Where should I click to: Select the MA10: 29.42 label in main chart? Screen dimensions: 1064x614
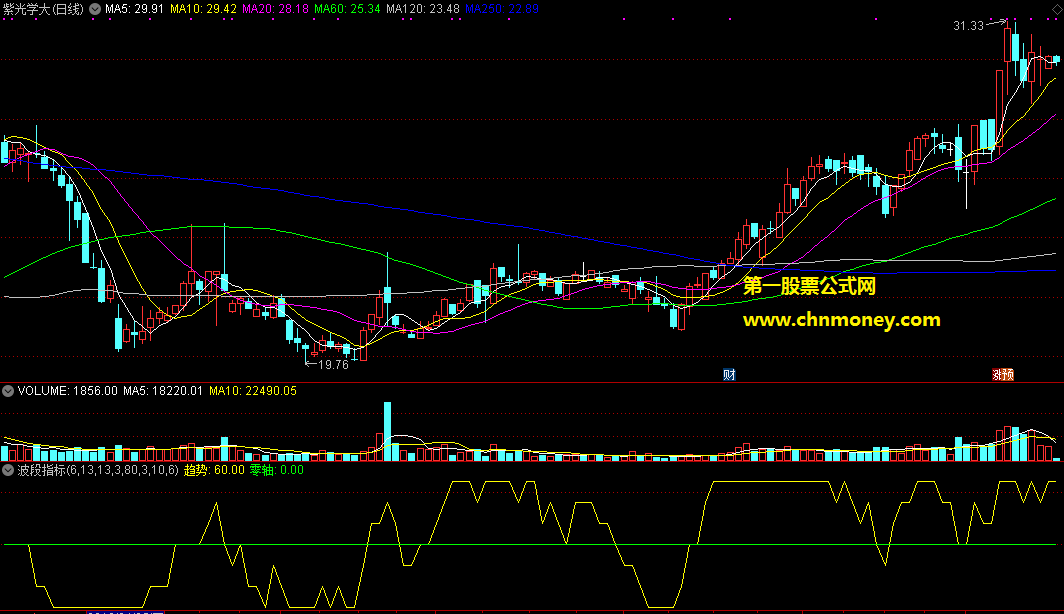pyautogui.click(x=204, y=9)
